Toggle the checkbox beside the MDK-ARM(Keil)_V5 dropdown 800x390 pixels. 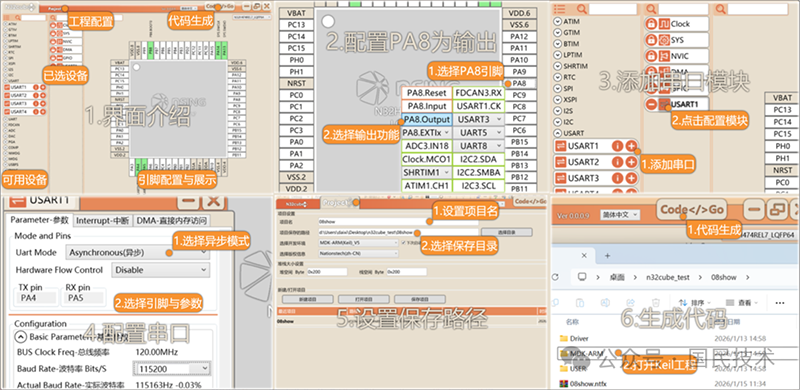pos(404,243)
